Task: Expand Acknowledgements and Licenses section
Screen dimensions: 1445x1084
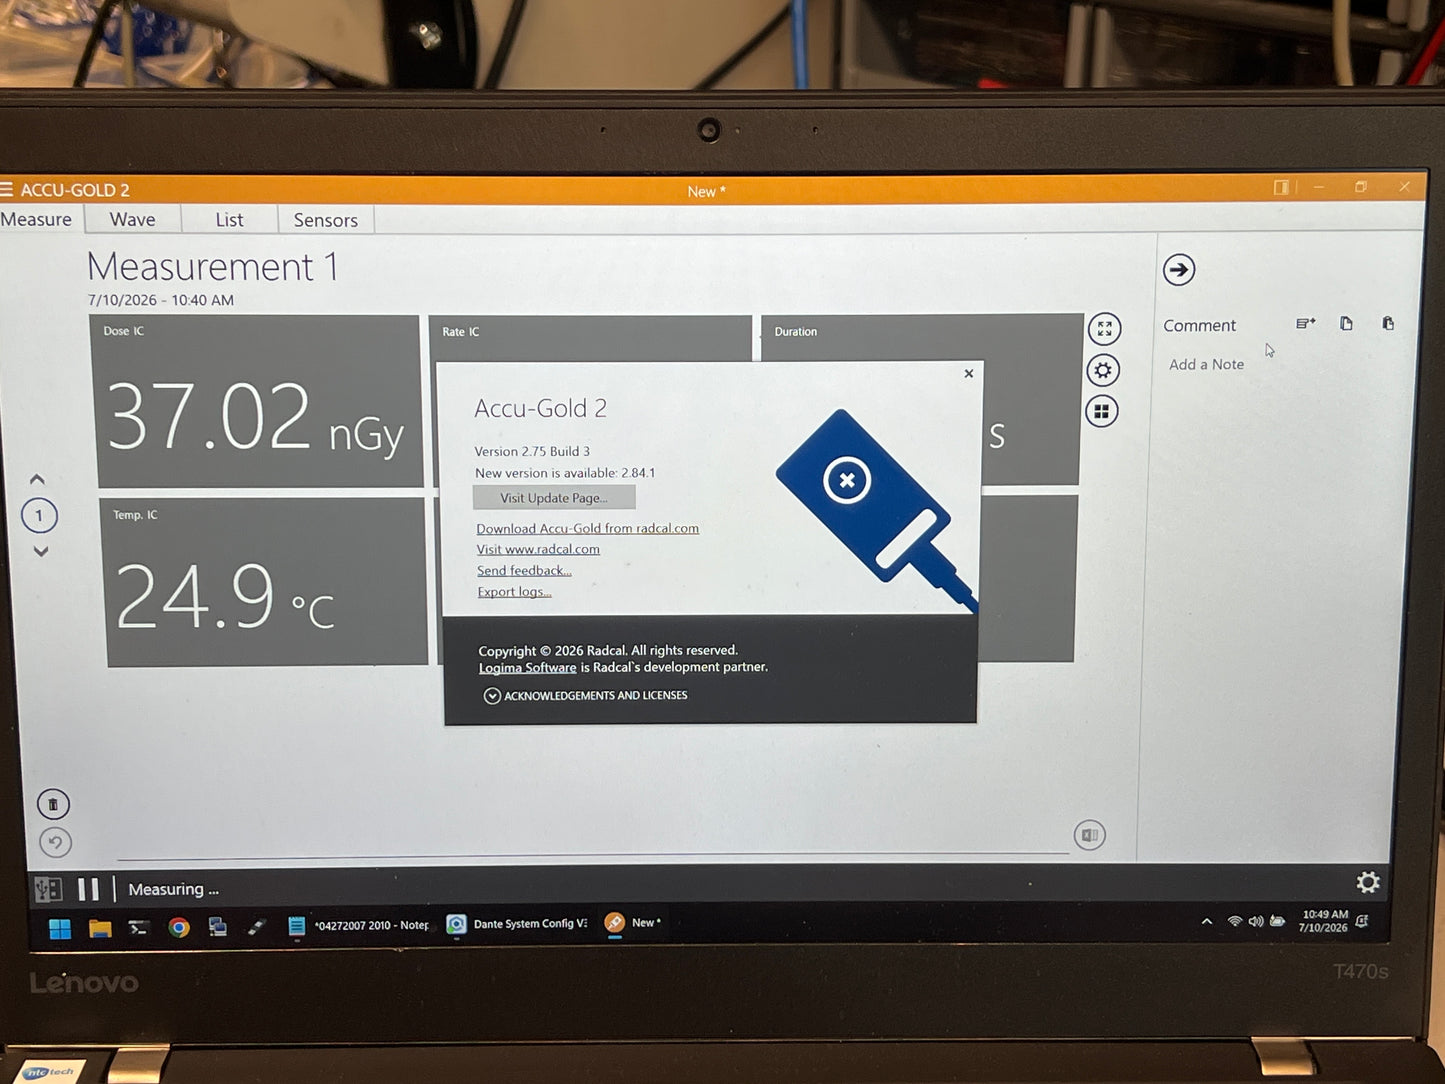Action: 586,696
